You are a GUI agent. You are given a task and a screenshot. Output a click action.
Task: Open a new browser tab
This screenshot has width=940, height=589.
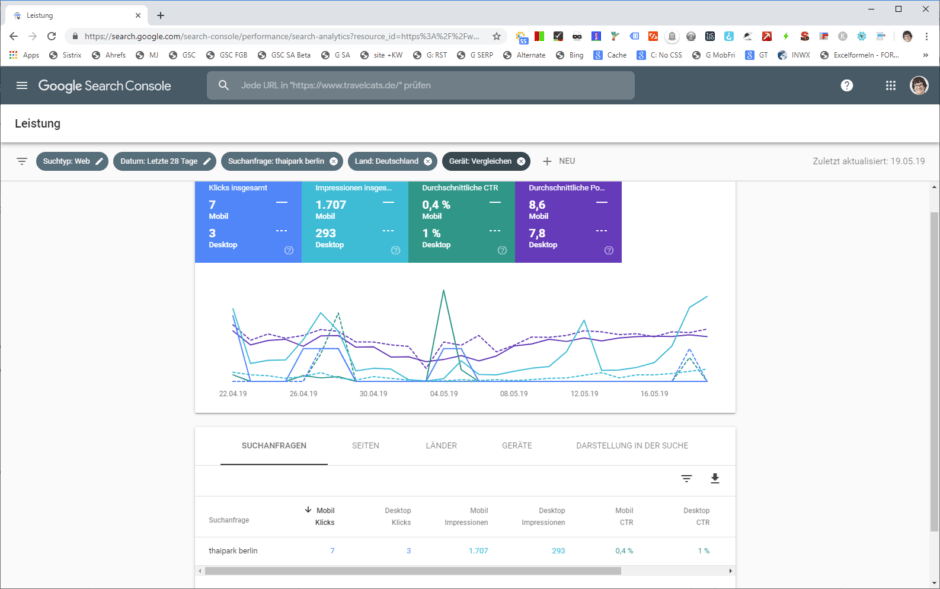(160, 16)
